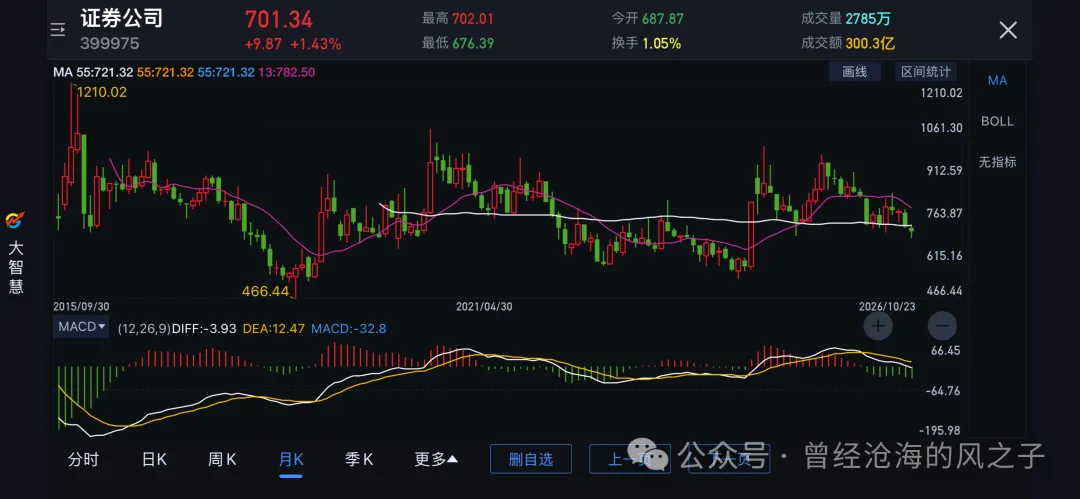Go to next with 下一页 button
Image resolution: width=1080 pixels, height=499 pixels.
coord(729,459)
